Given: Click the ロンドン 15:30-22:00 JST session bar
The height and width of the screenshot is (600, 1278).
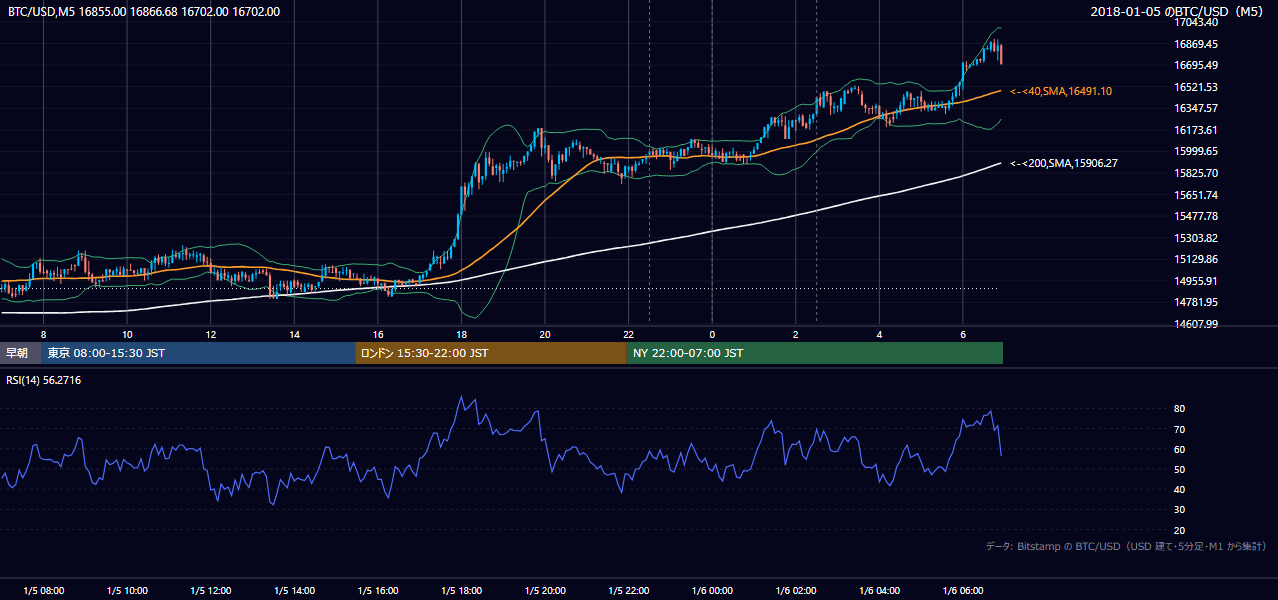Looking at the screenshot, I should 491,353.
